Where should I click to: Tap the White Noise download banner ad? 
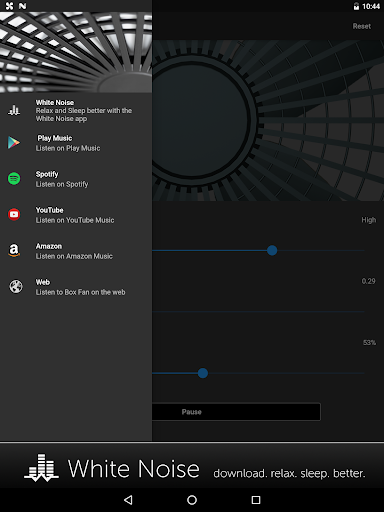192,466
